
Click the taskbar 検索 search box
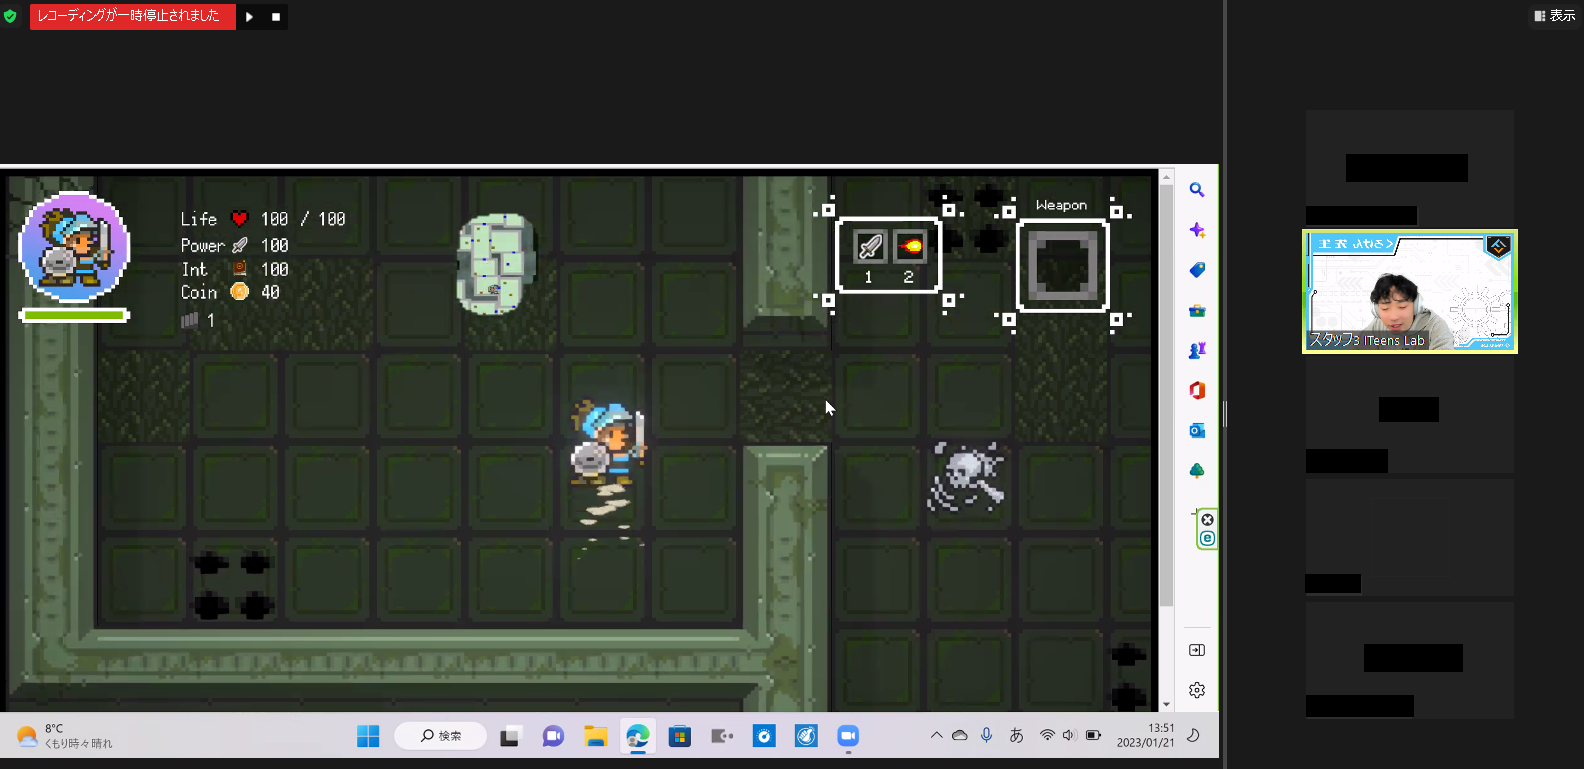(x=440, y=736)
